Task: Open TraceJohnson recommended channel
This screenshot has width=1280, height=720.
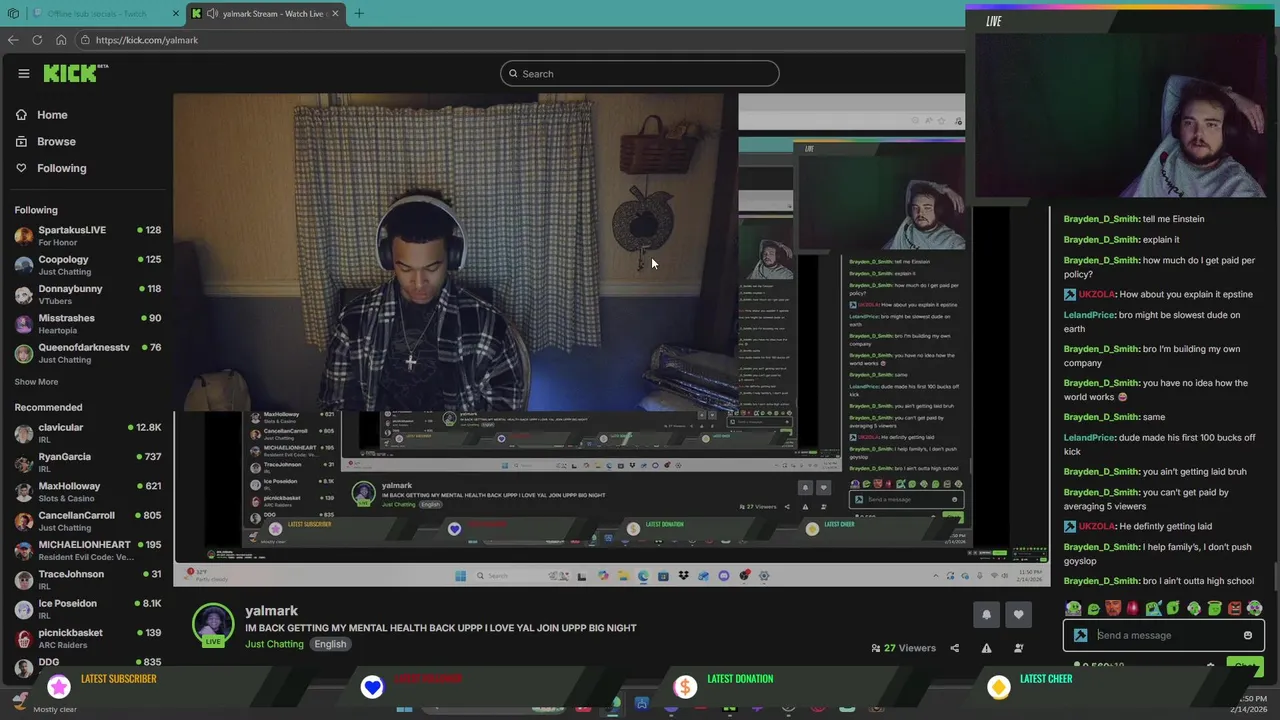Action: pyautogui.click(x=88, y=579)
